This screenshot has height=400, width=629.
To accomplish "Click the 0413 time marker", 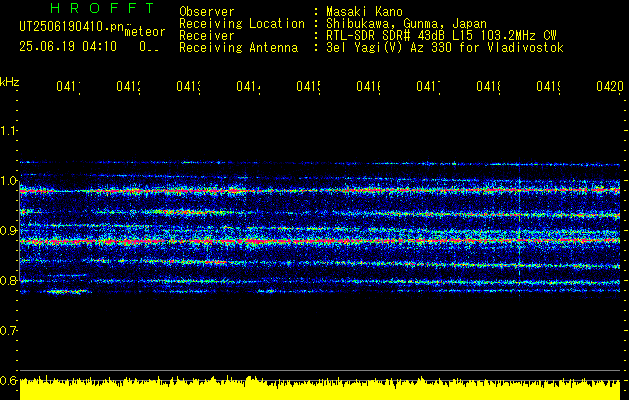I will (188, 86).
